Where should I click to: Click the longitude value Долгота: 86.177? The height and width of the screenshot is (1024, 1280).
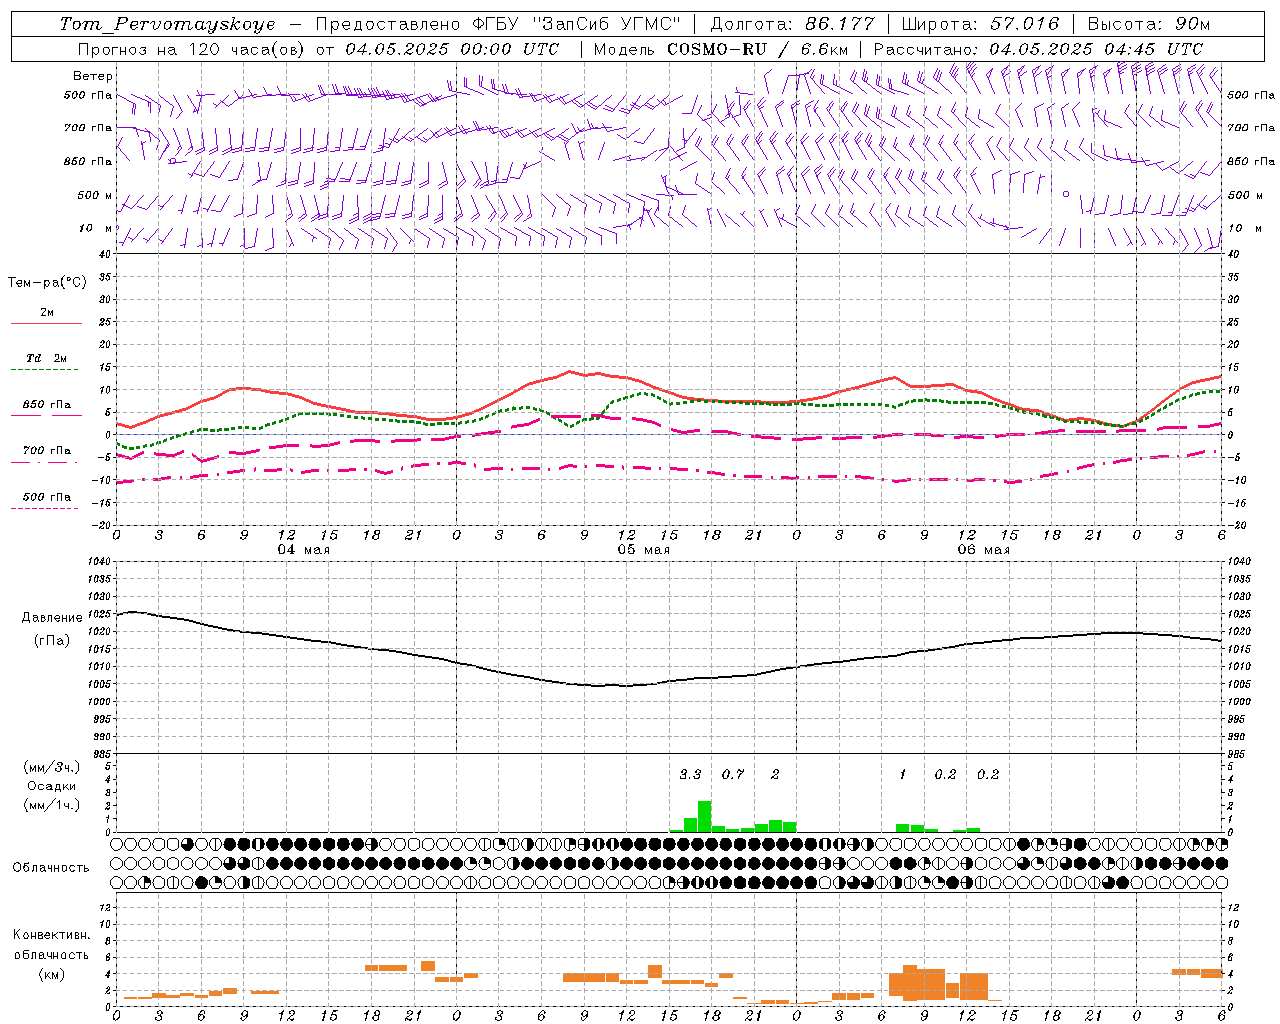click(792, 24)
